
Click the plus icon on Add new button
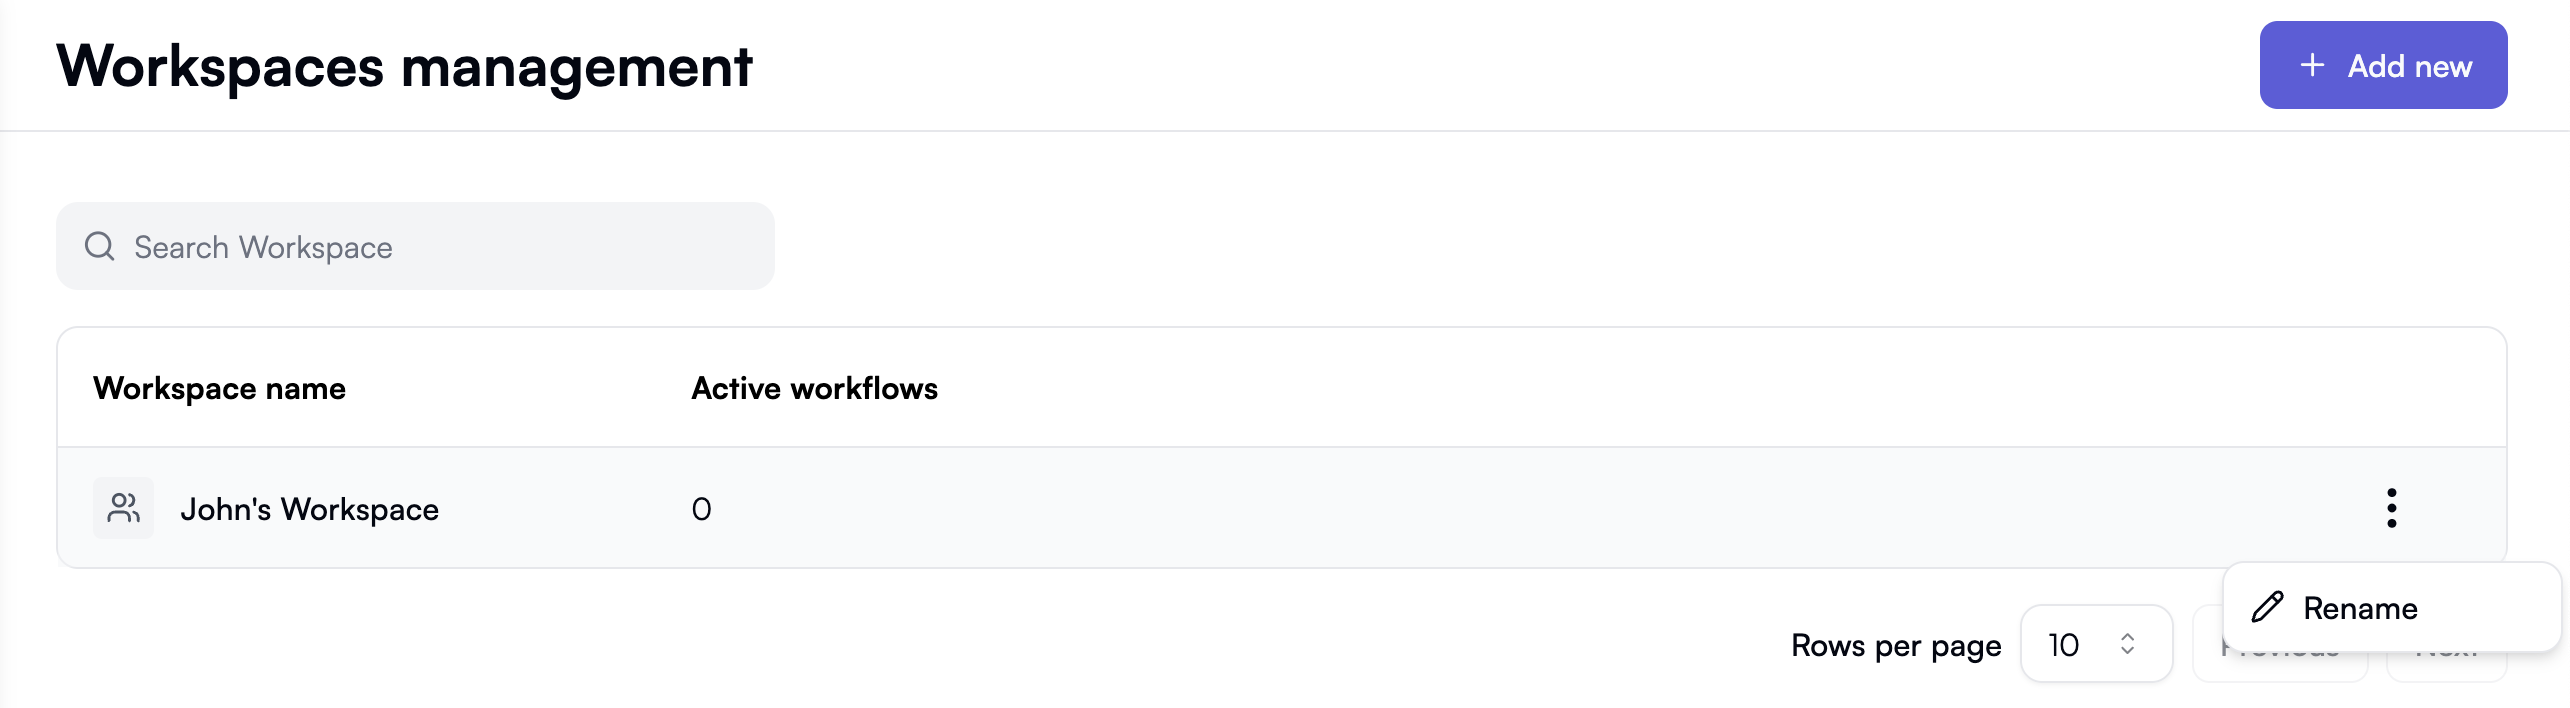[2312, 65]
